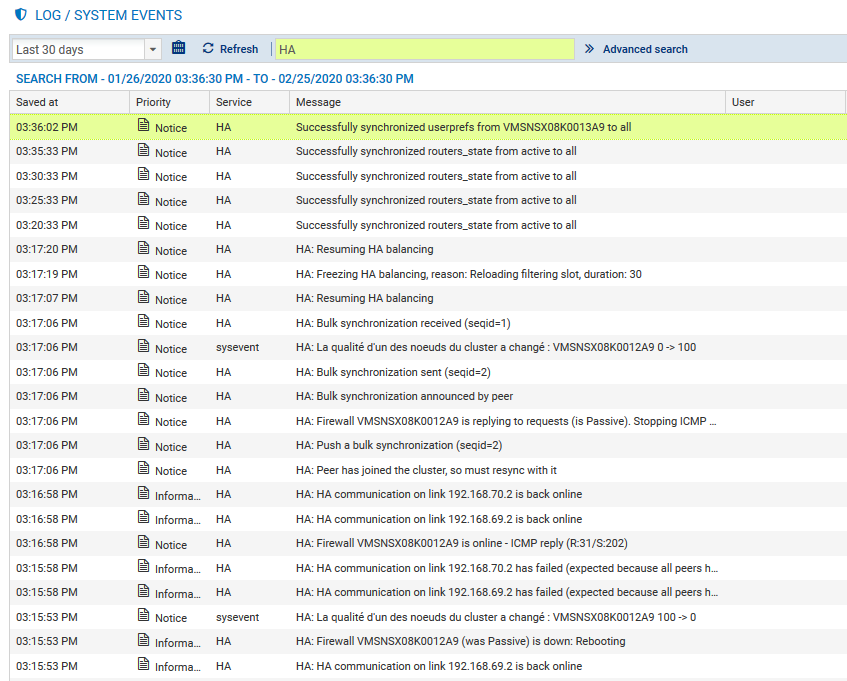
Task: Click the Service column header
Action: [x=234, y=102]
